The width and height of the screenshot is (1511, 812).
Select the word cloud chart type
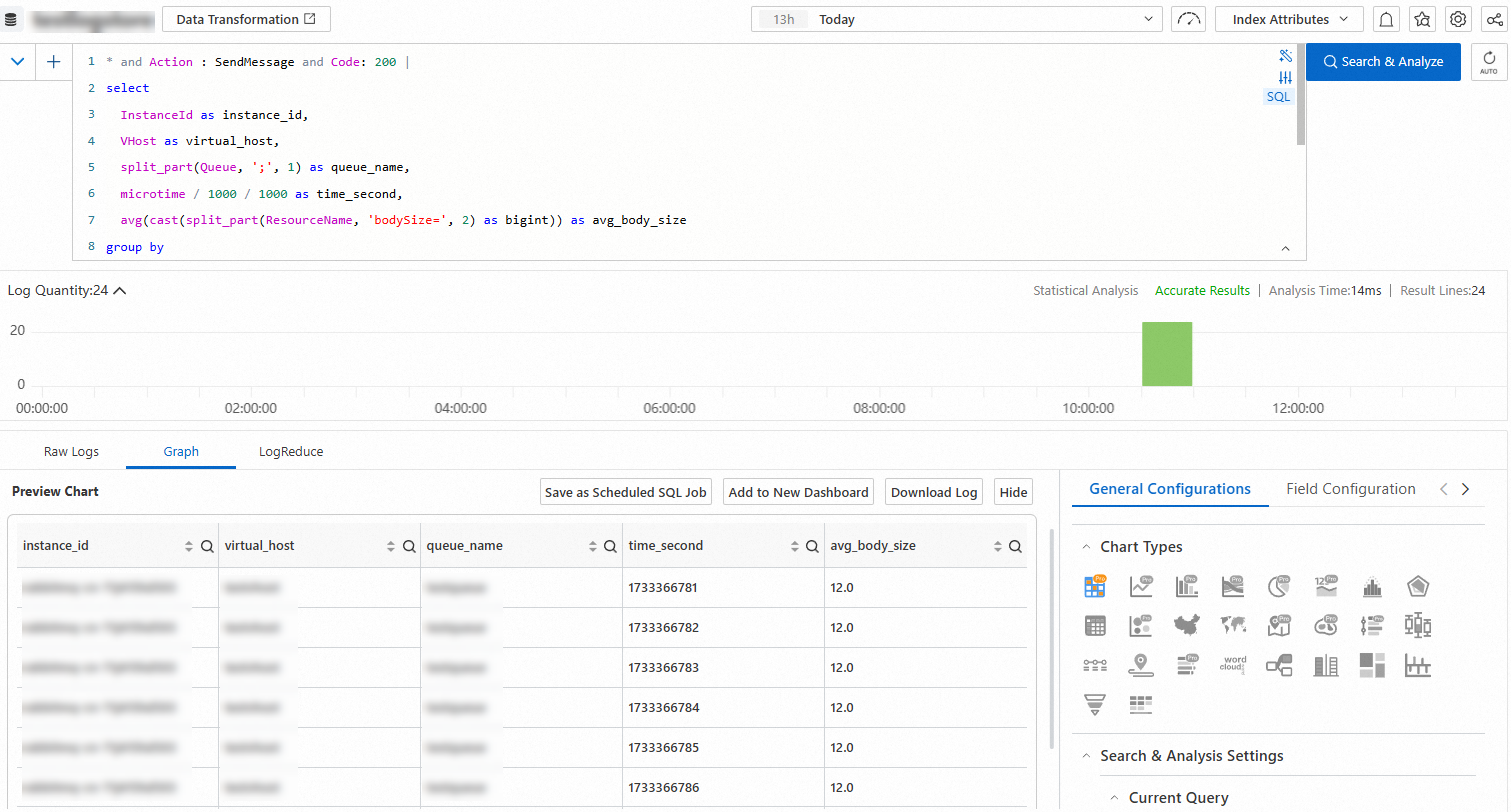(1234, 665)
